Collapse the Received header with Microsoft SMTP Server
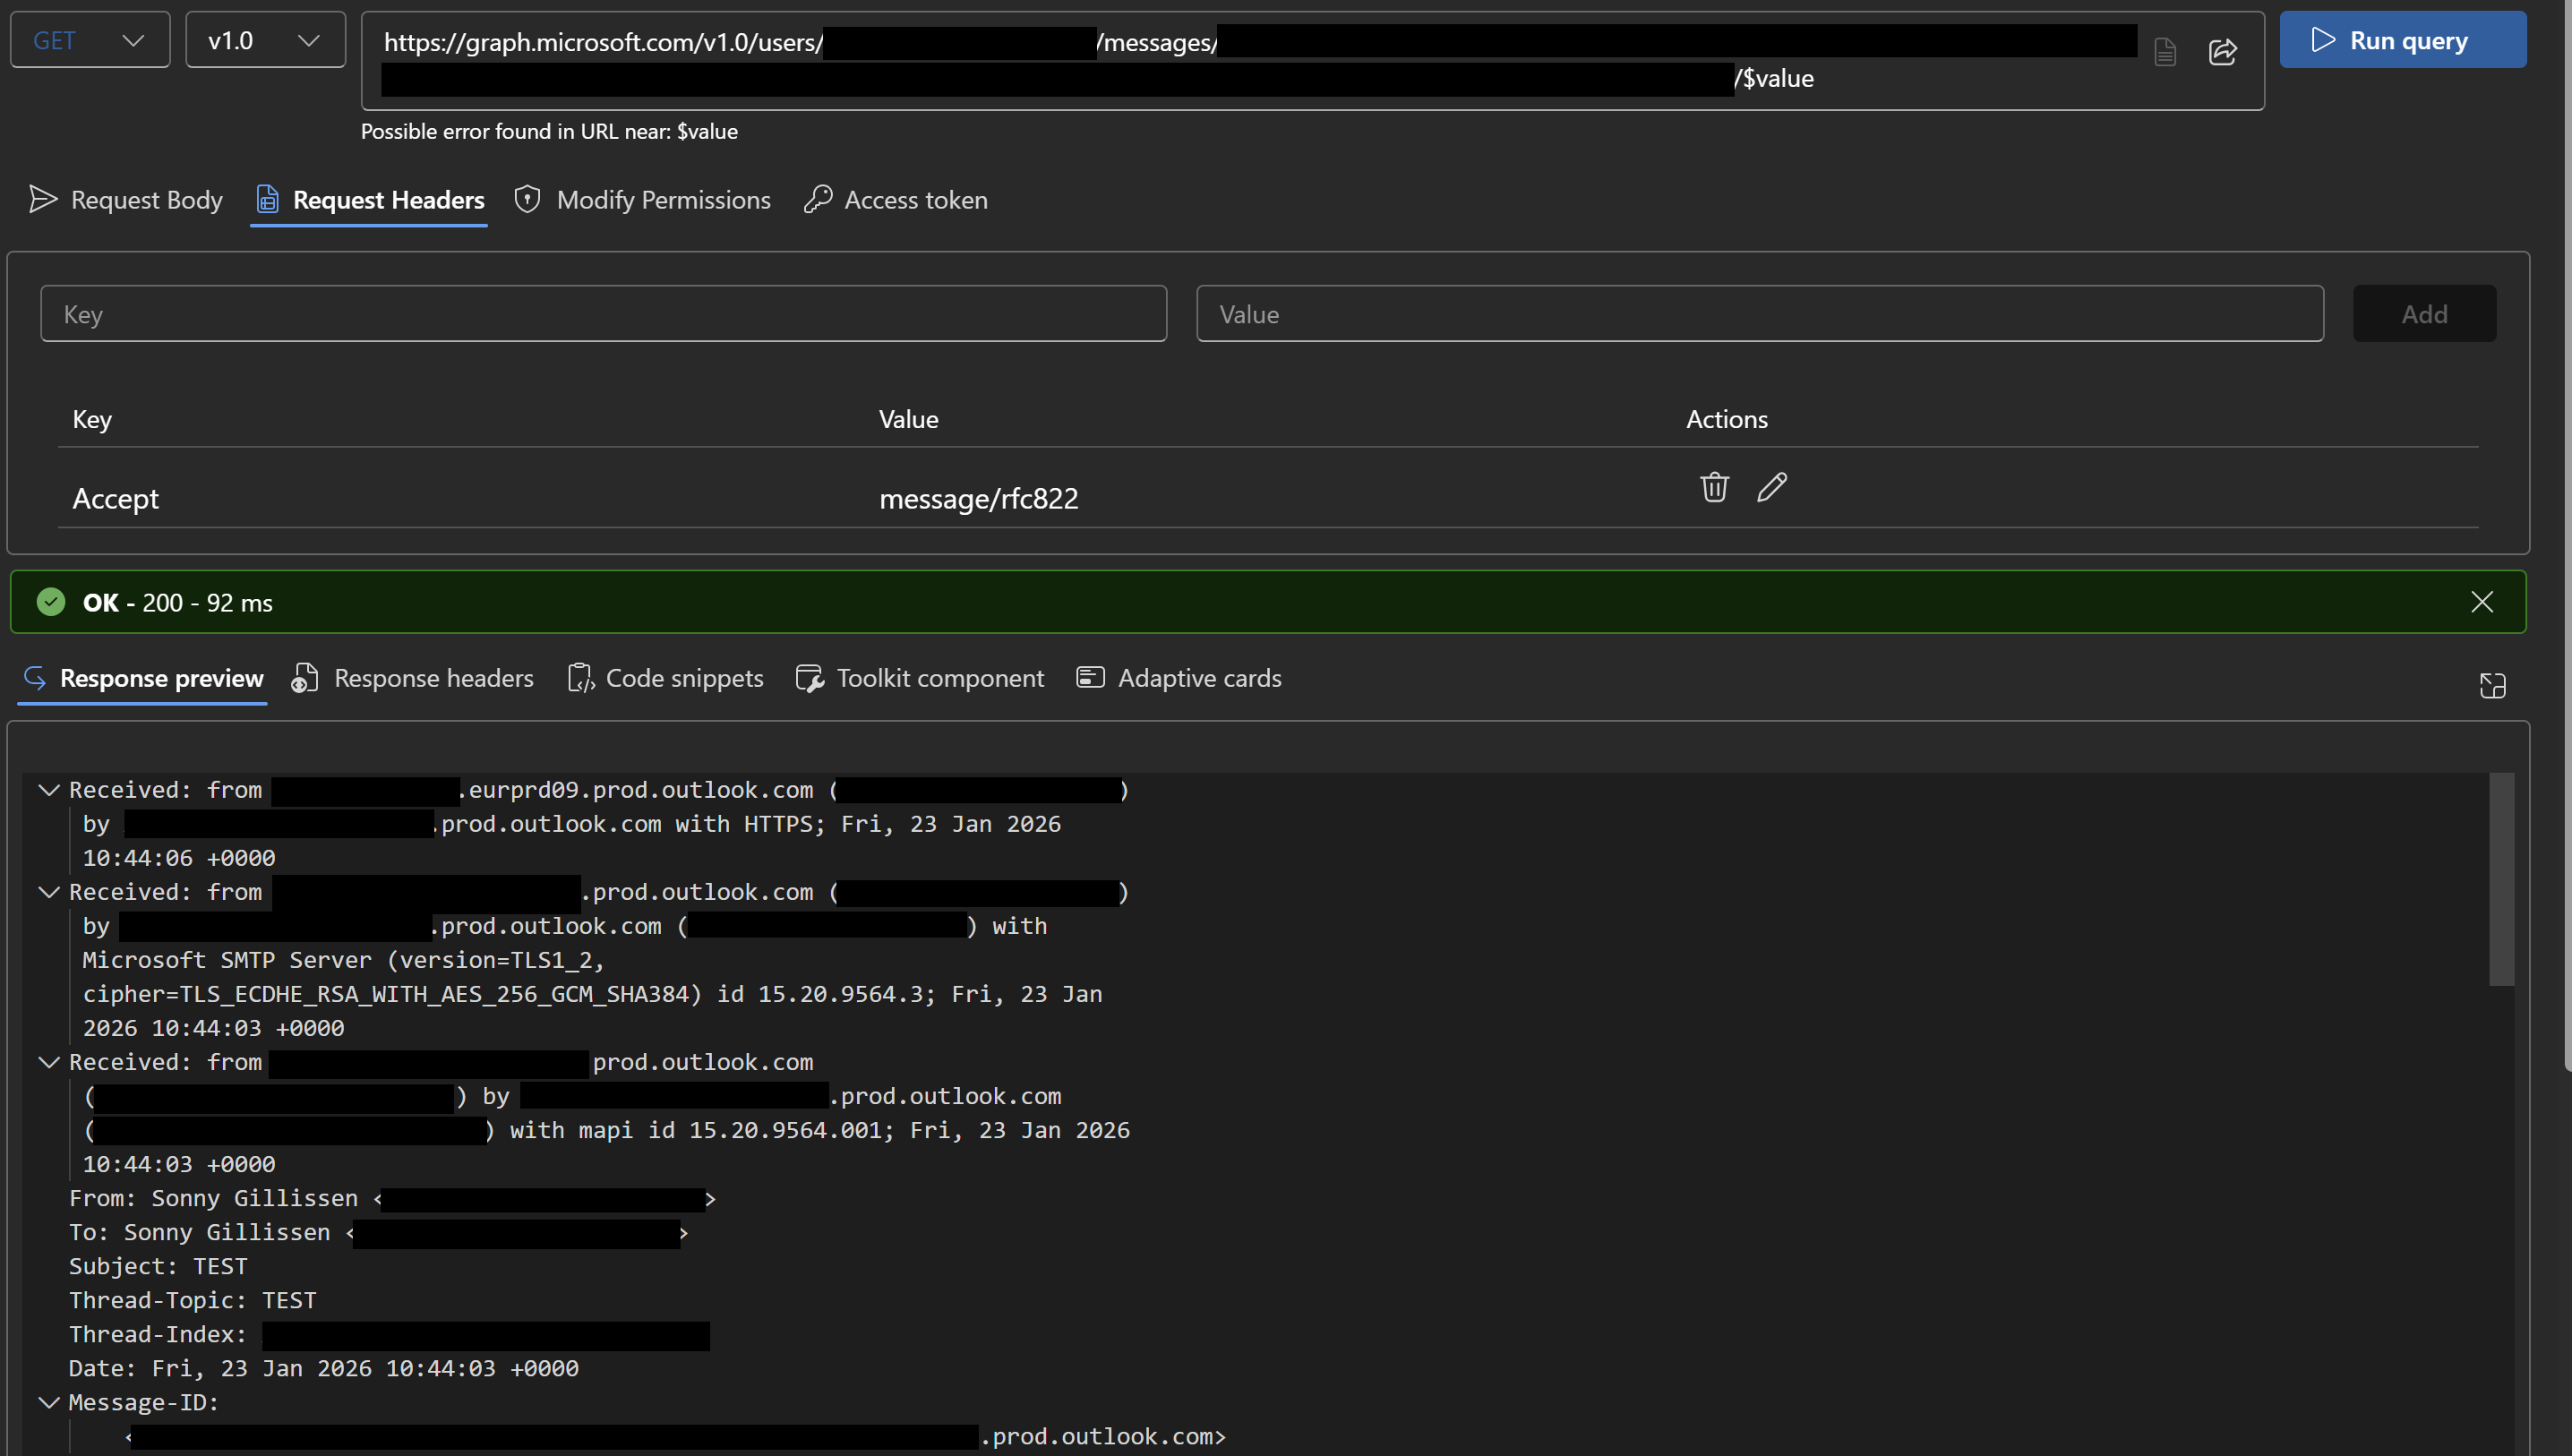 pos(48,892)
